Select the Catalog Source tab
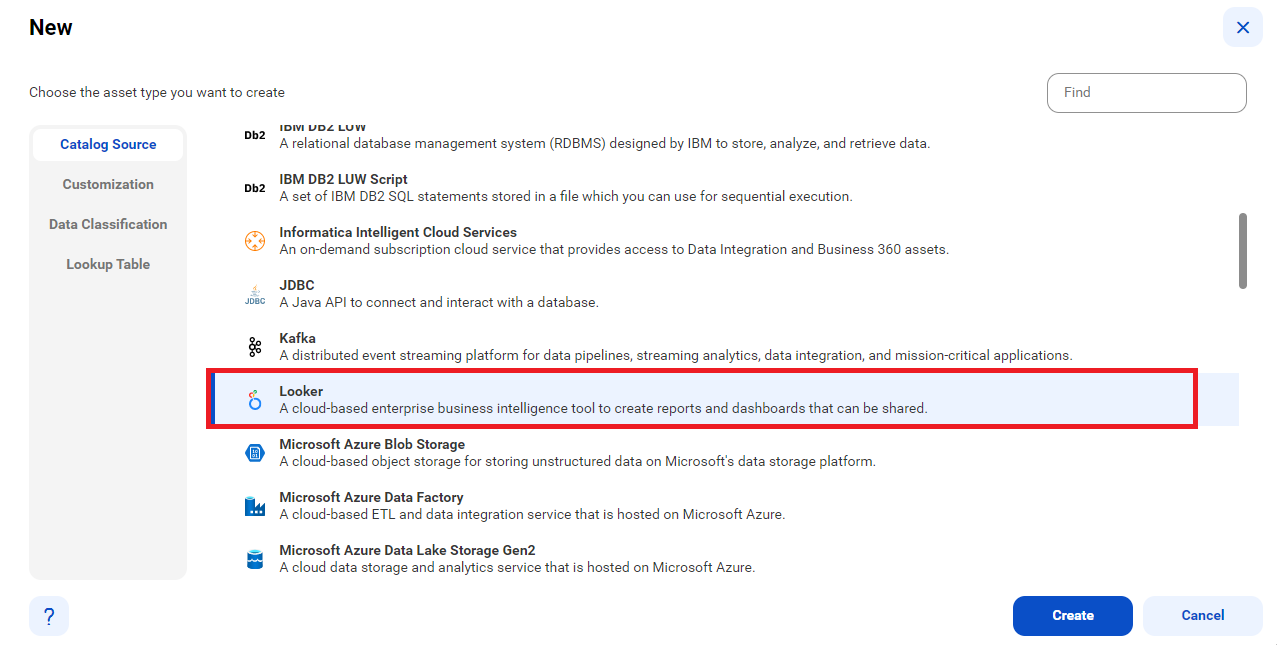The height and width of the screenshot is (645, 1277). point(108,144)
